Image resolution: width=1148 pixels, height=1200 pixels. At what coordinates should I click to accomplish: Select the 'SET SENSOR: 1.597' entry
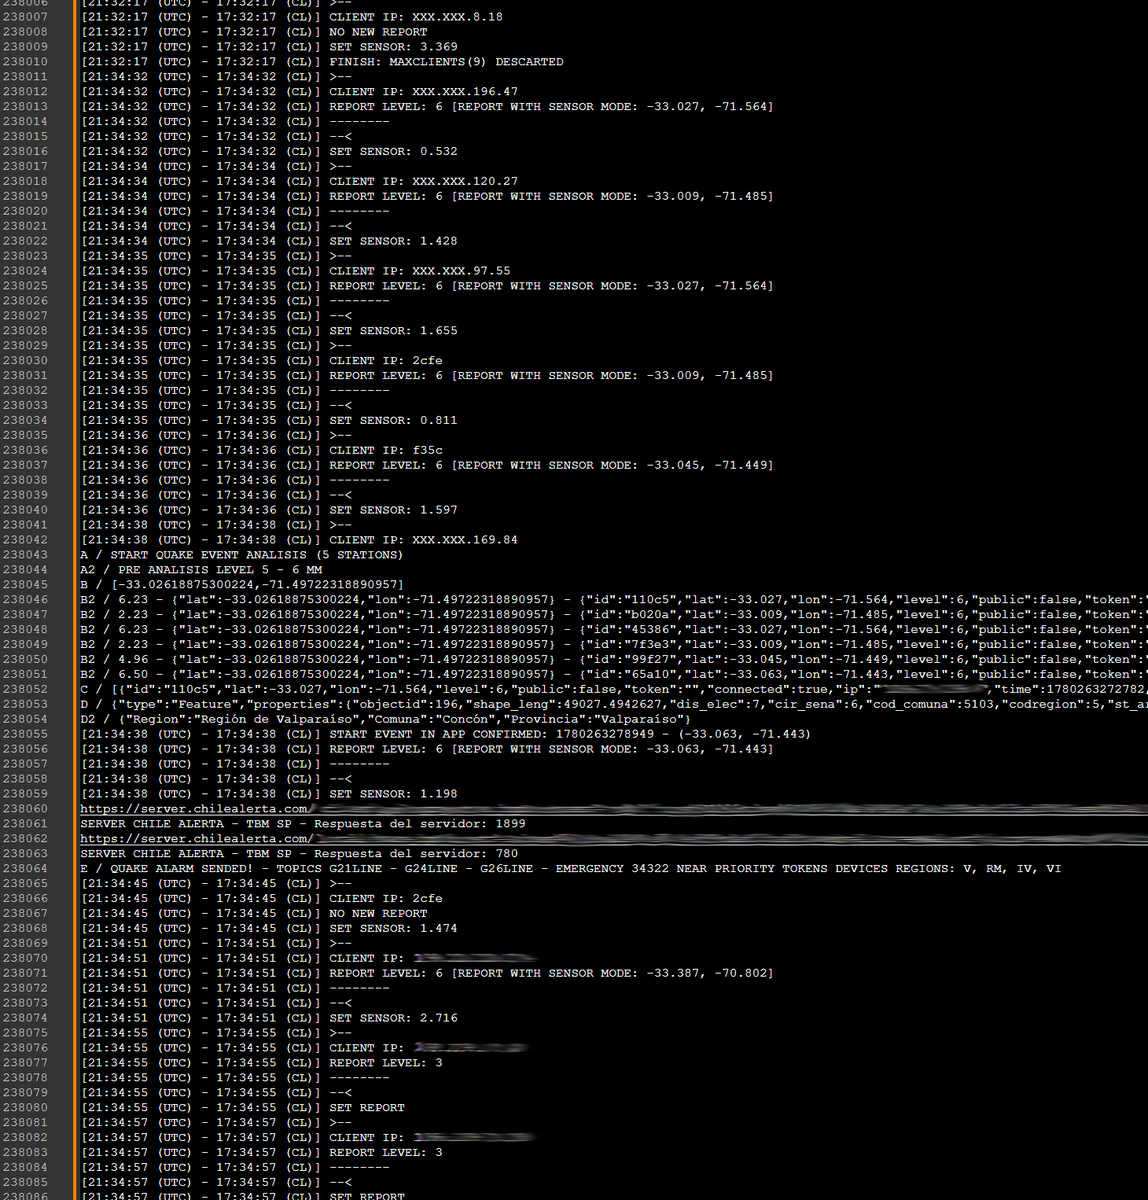click(x=393, y=510)
